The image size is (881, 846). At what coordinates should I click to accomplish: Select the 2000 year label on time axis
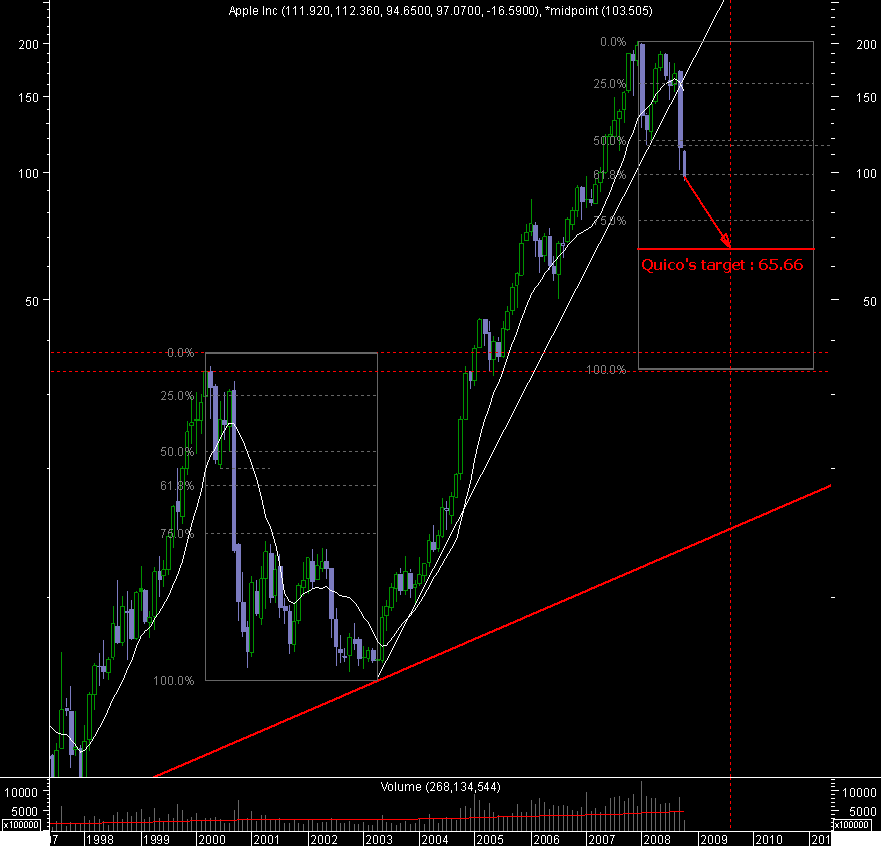[211, 839]
